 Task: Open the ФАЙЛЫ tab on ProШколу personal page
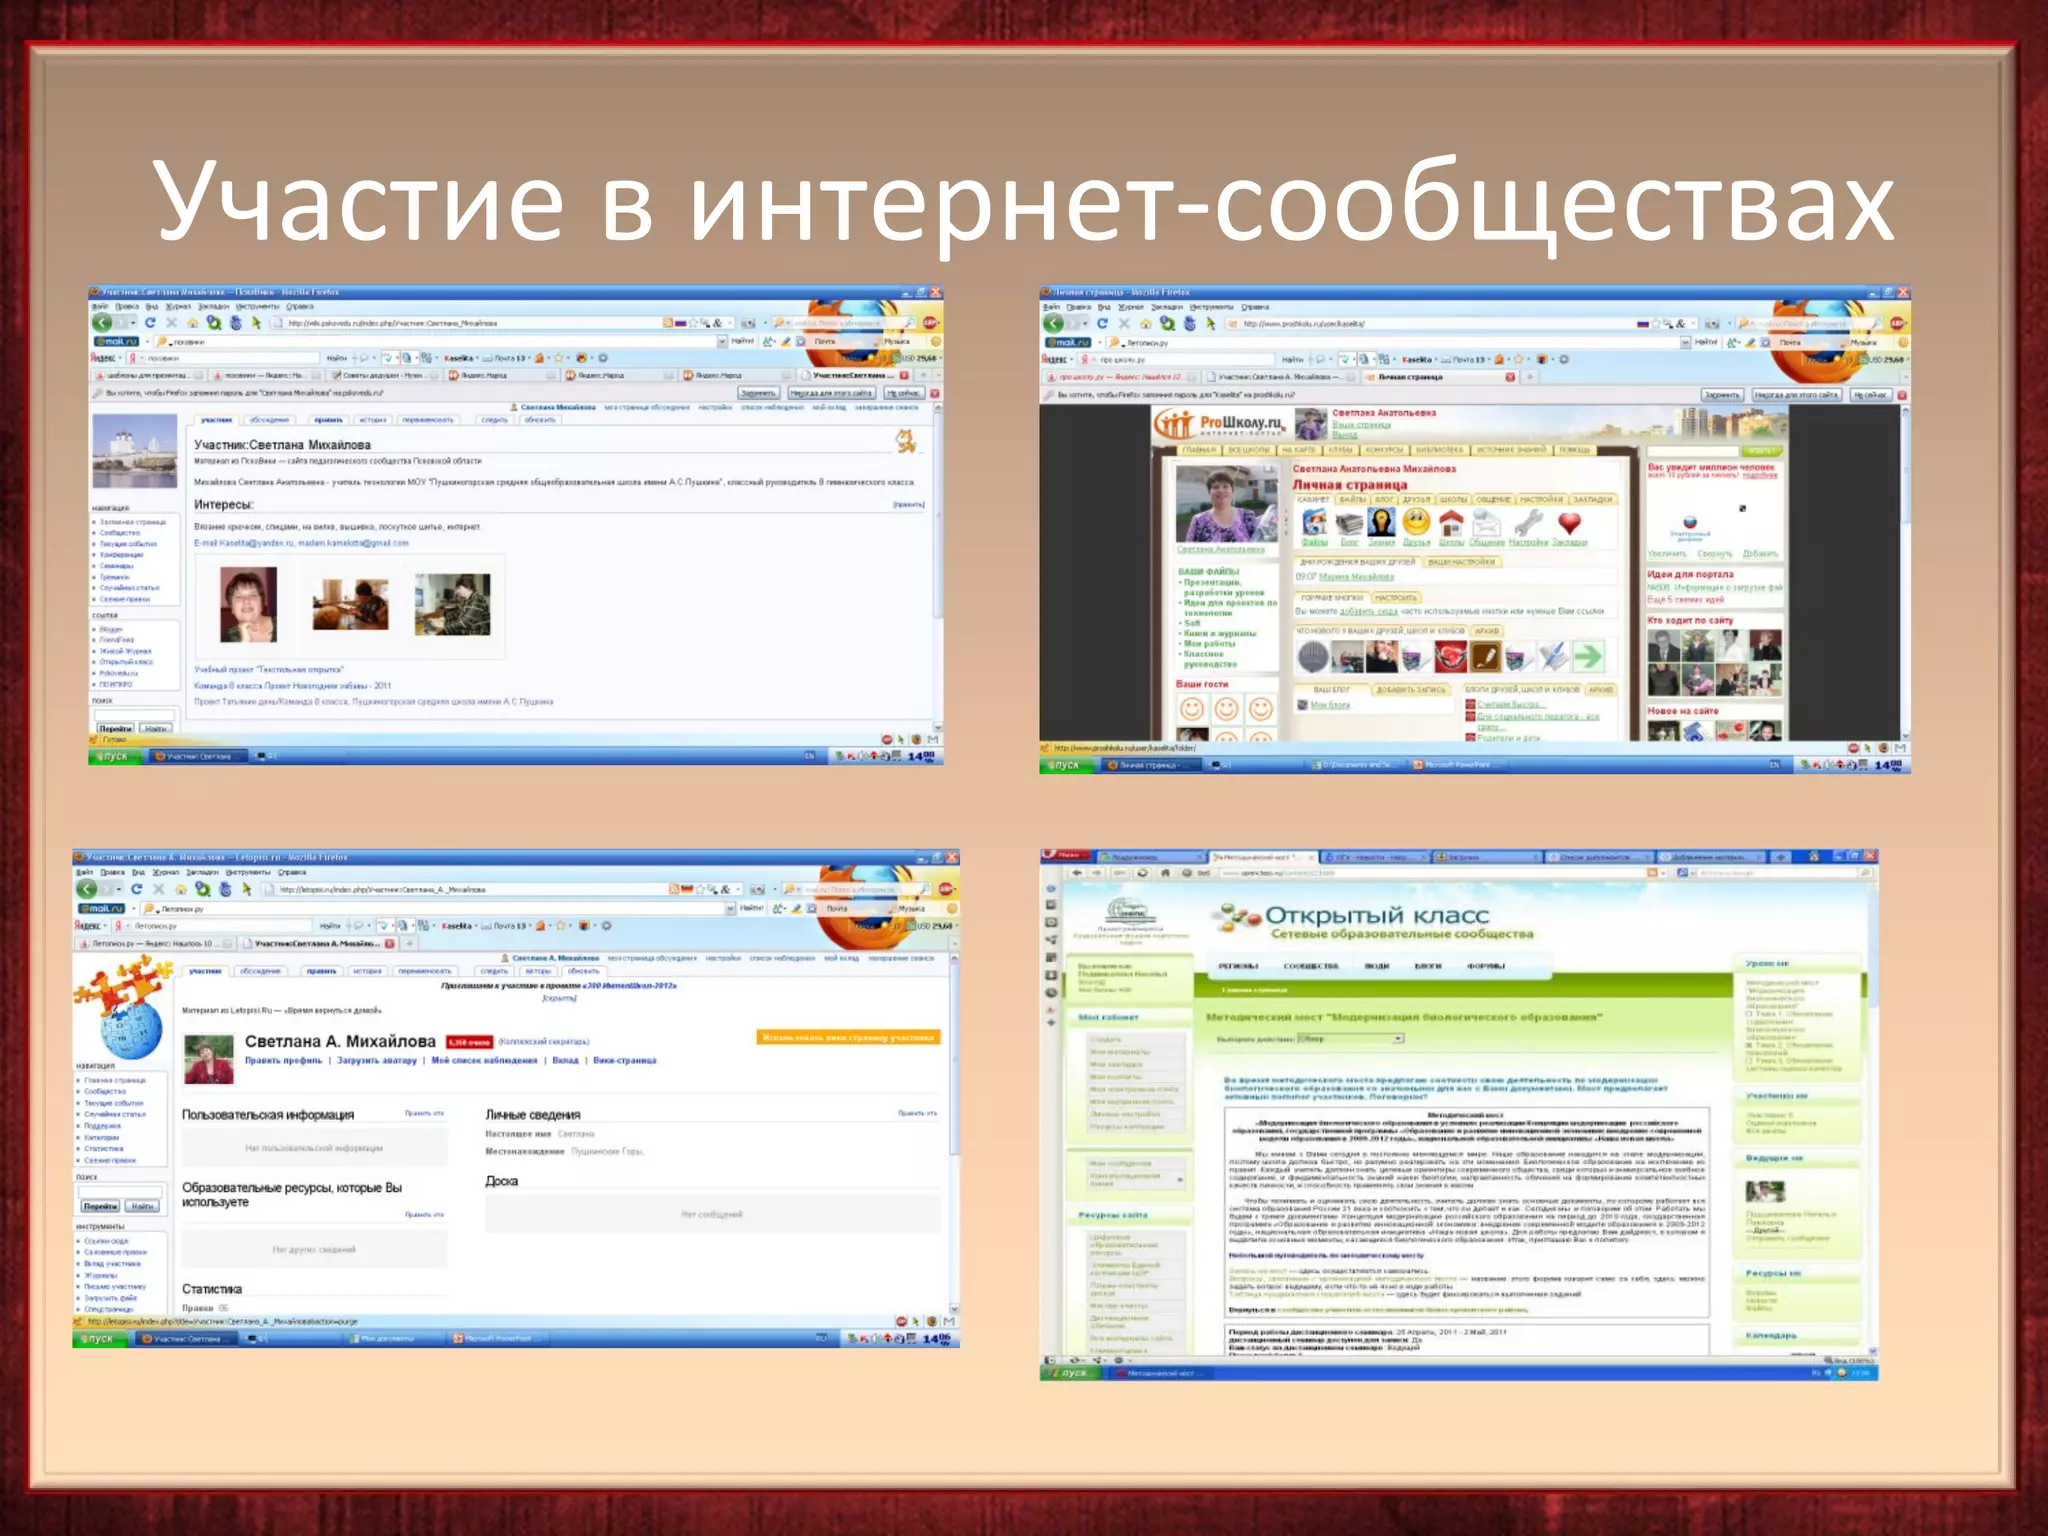[x=1353, y=499]
